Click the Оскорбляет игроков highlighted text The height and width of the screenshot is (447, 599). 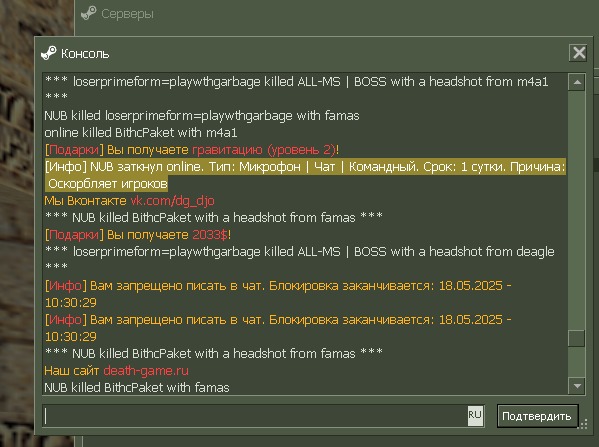pyautogui.click(x=107, y=184)
